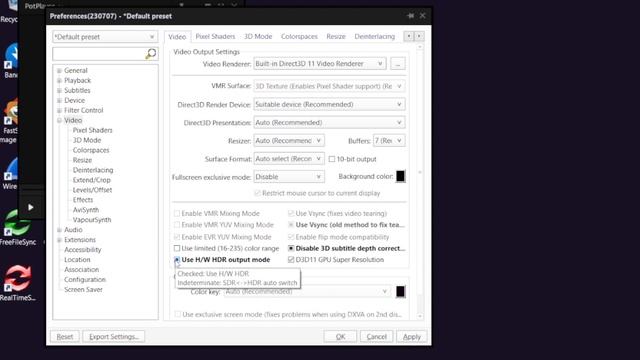Toggle Disable 3D subtitle depth correction
The image size is (640, 360).
(291, 248)
